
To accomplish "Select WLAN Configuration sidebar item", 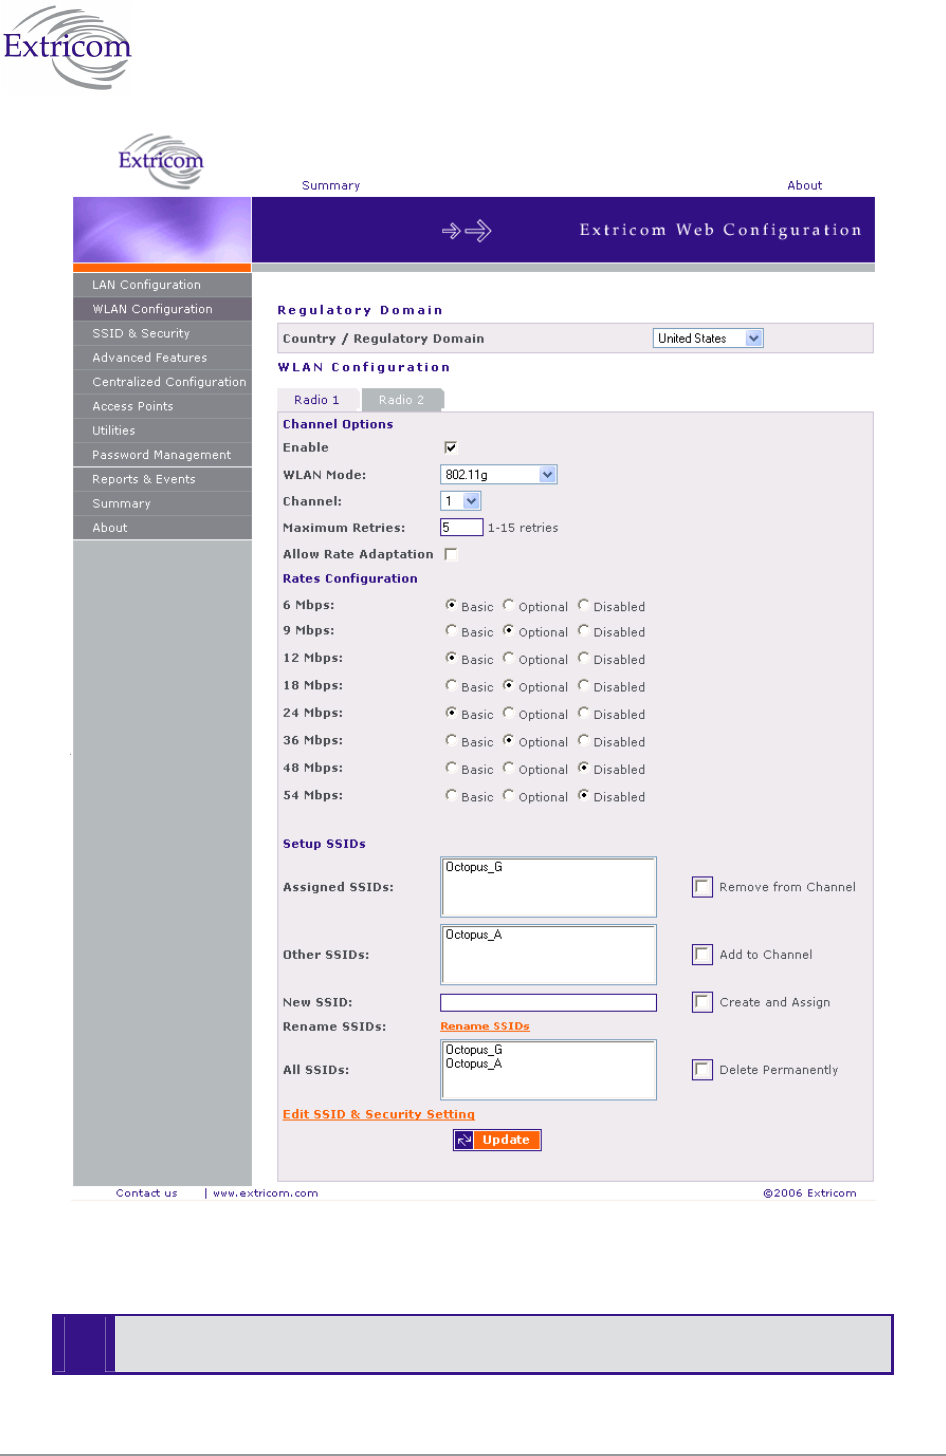I will (x=162, y=309).
